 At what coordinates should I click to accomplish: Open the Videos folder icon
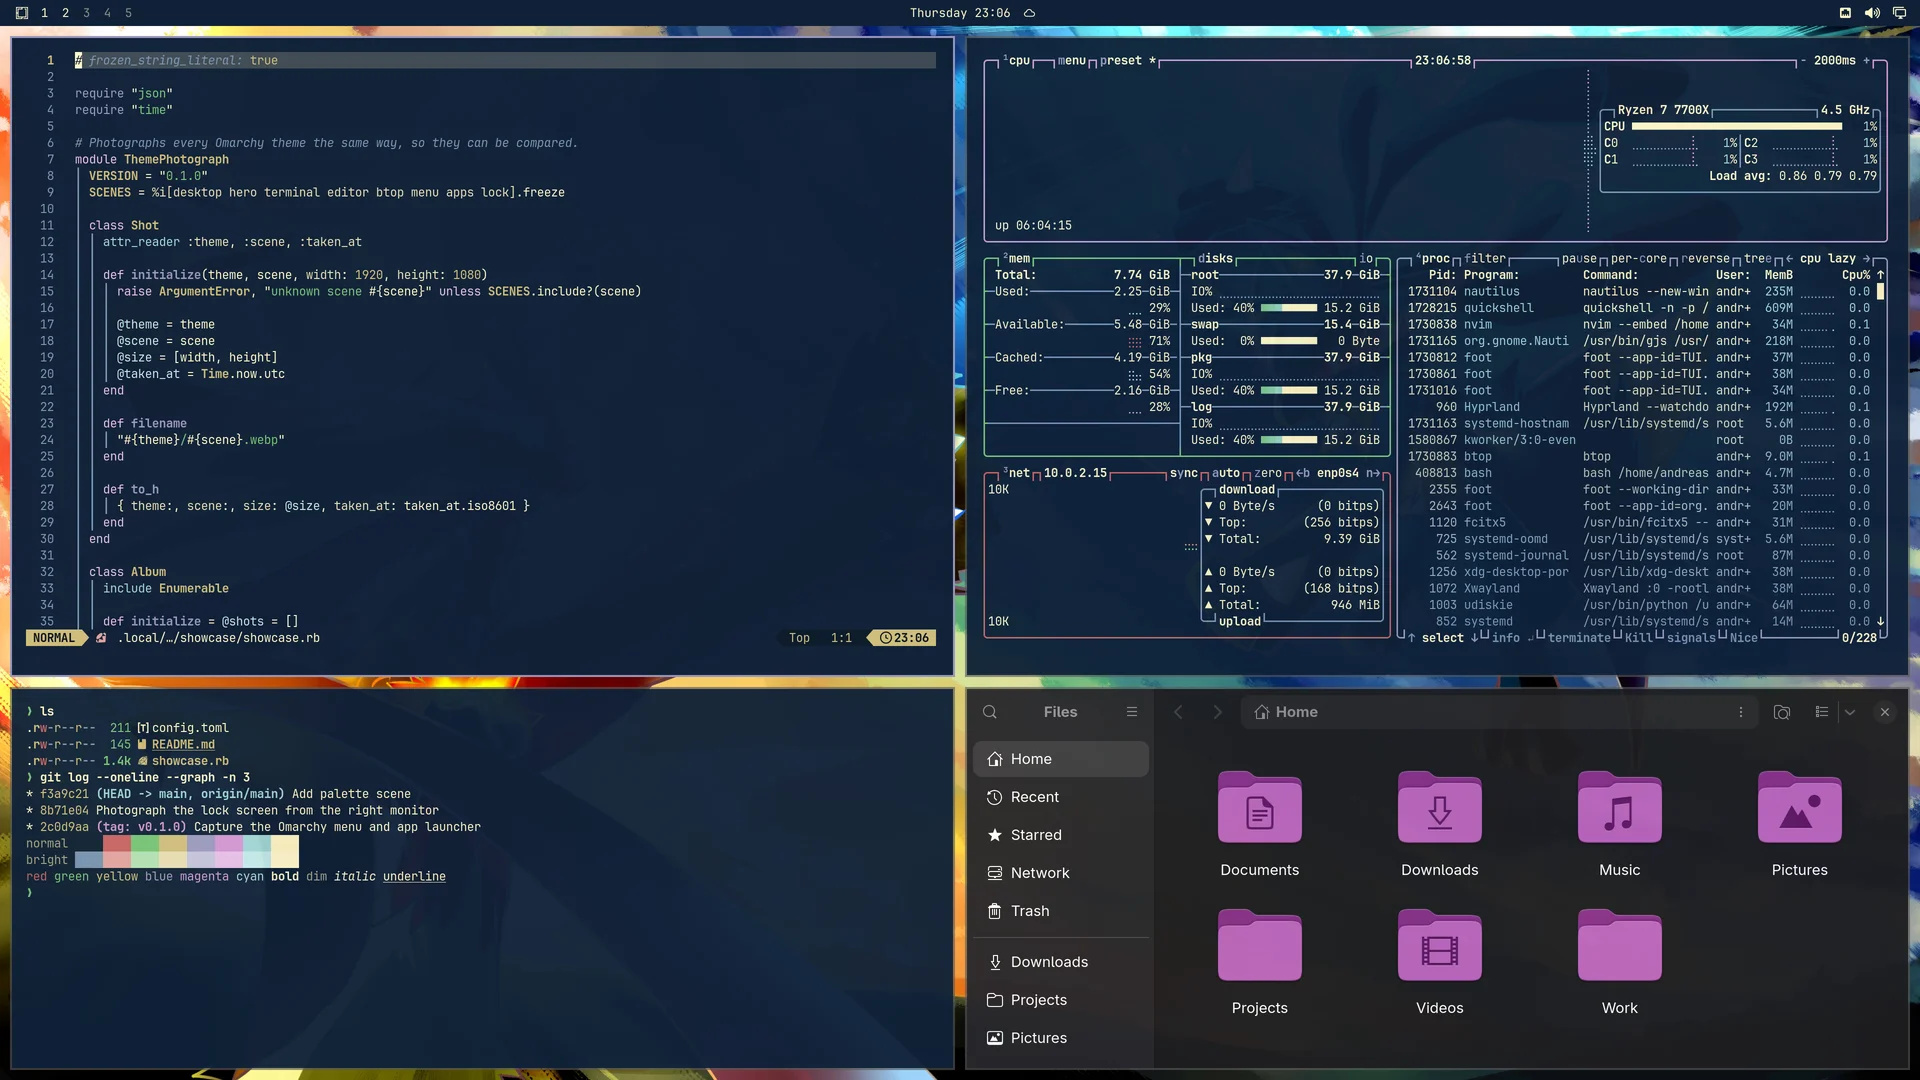pos(1440,946)
